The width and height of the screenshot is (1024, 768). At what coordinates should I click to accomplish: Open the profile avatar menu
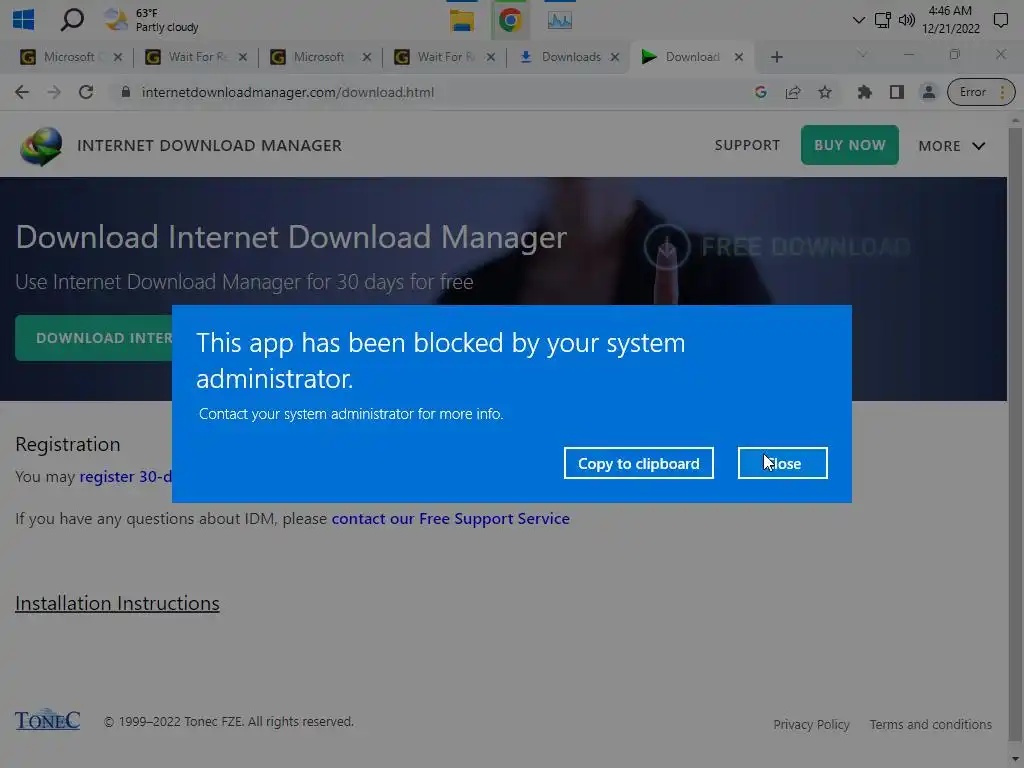pos(928,92)
